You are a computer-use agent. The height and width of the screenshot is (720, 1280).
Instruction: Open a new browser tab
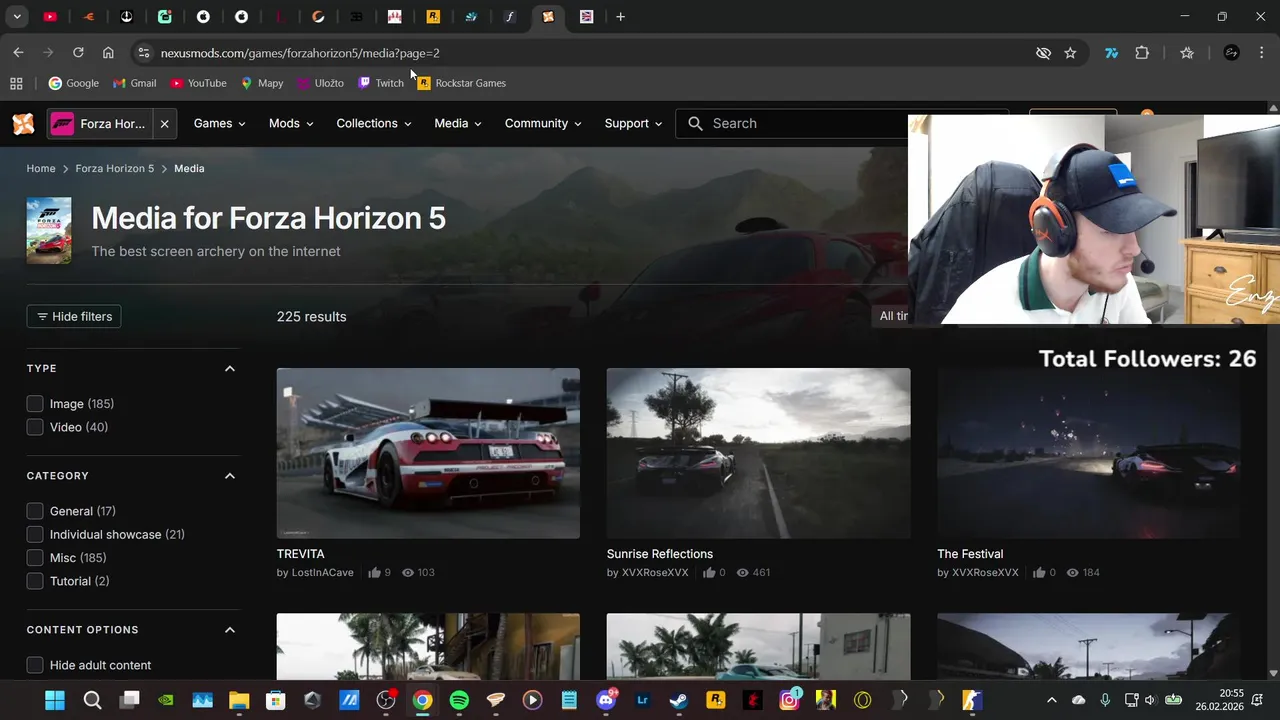pos(620,17)
